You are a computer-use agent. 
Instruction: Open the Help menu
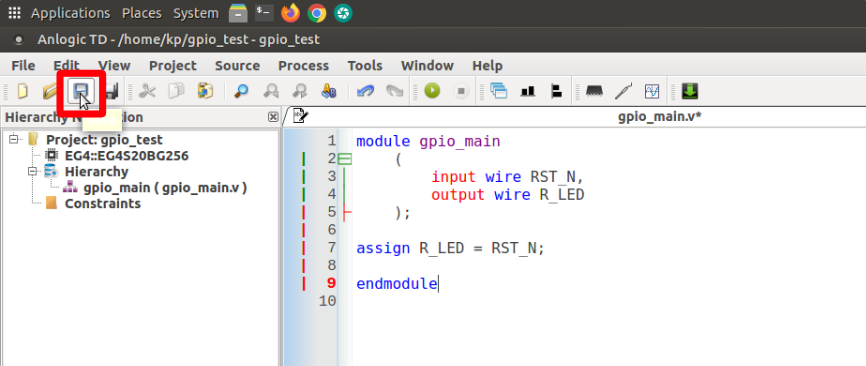487,66
